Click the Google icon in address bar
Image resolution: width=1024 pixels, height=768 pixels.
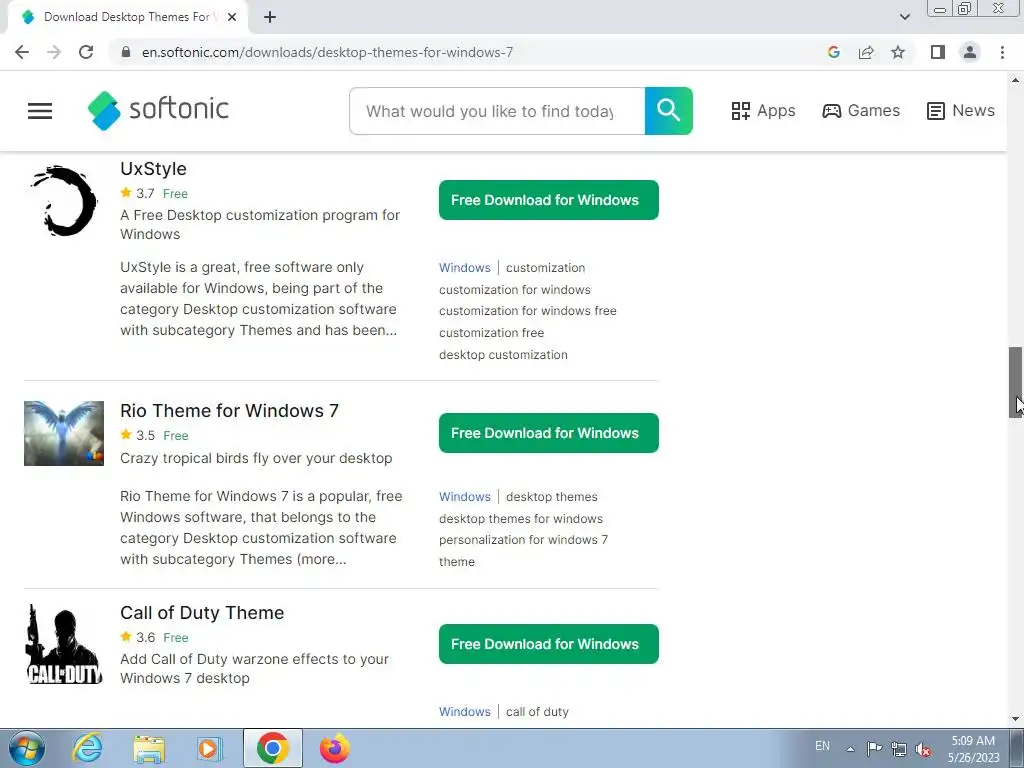tap(833, 52)
